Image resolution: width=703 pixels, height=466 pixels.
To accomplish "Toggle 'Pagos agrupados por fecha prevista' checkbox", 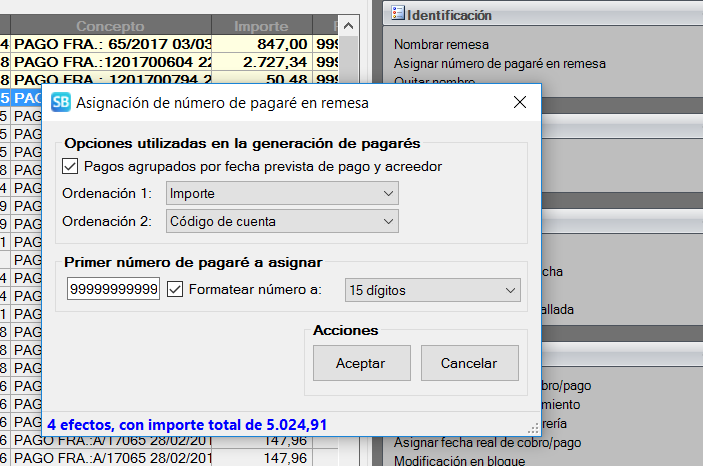I will (x=70, y=166).
